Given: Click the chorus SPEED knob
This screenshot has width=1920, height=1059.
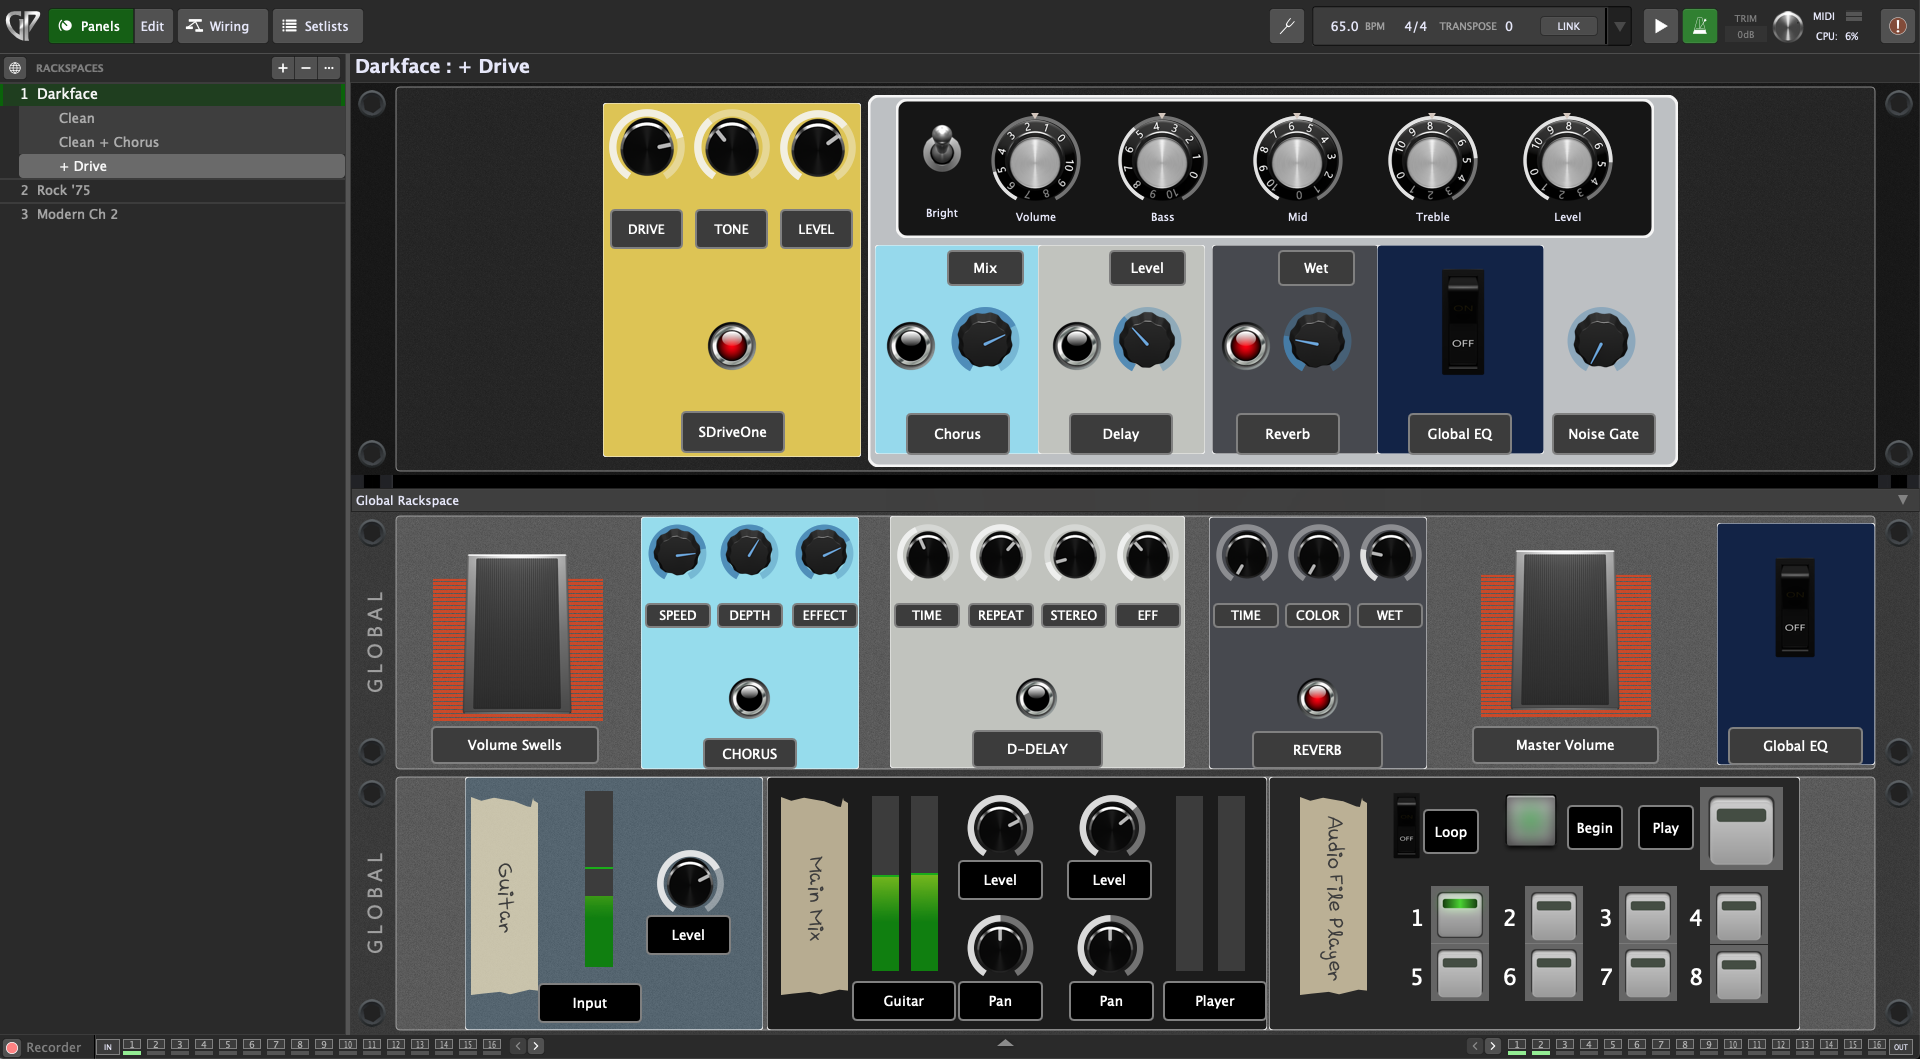Looking at the screenshot, I should tap(677, 552).
